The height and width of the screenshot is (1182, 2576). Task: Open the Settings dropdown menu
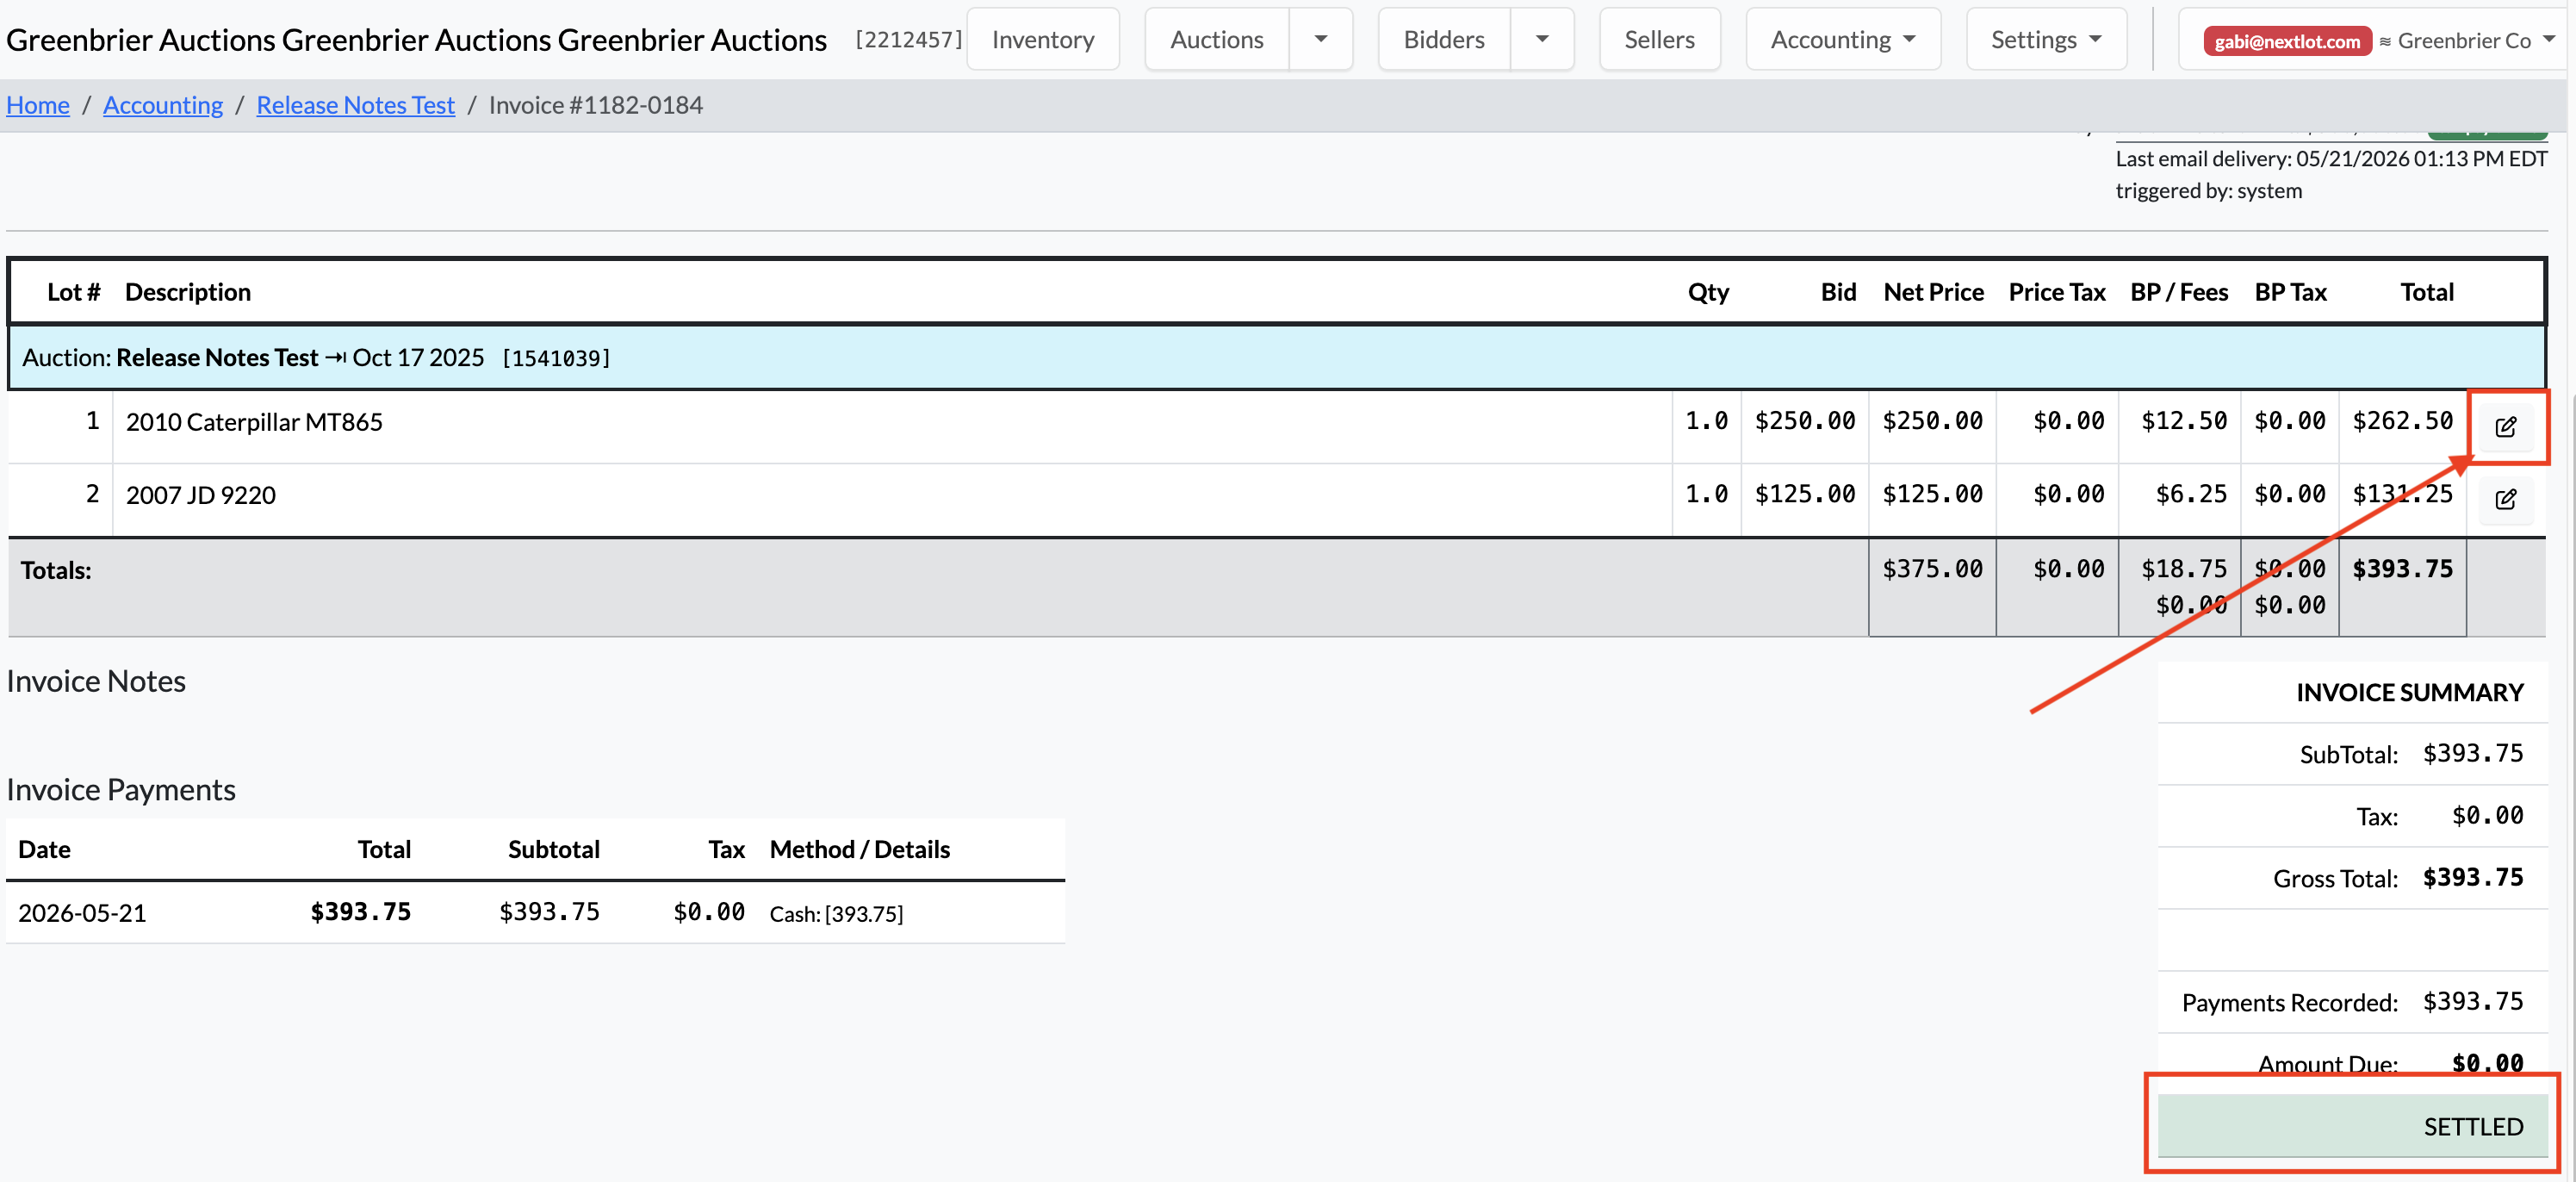tap(2045, 39)
